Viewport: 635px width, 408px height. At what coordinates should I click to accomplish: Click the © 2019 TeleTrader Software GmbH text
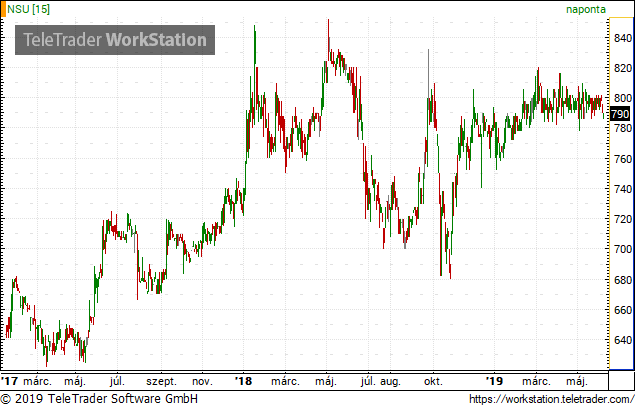pos(99,399)
